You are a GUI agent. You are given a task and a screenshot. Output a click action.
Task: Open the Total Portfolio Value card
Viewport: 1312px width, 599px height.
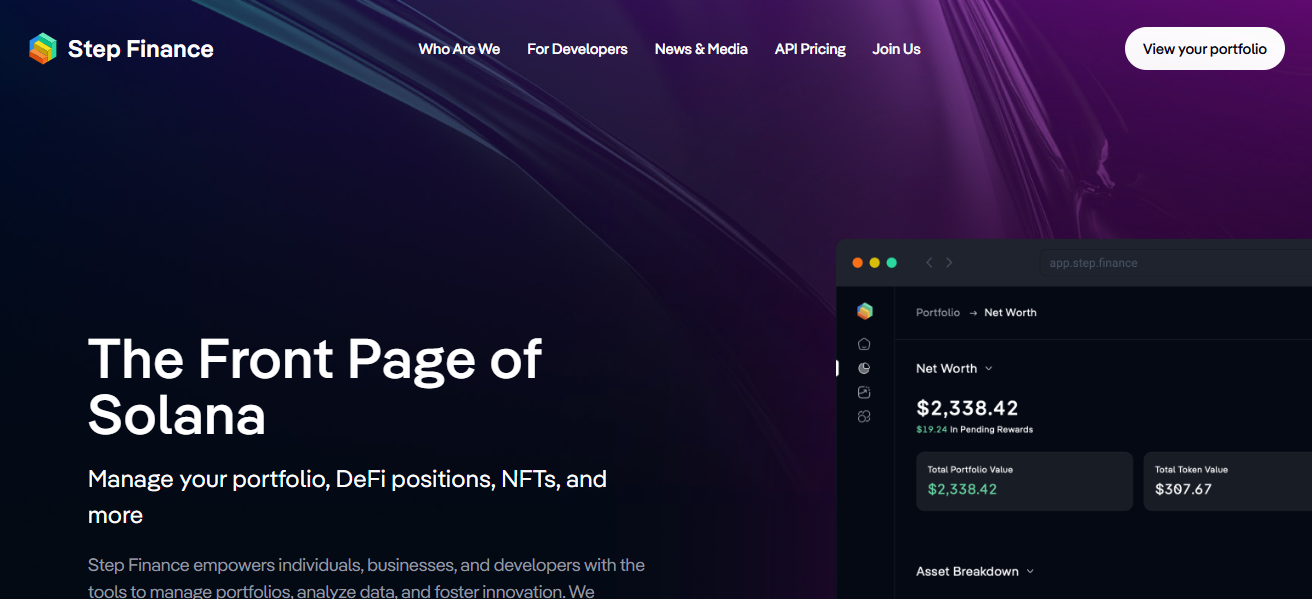[1024, 481]
